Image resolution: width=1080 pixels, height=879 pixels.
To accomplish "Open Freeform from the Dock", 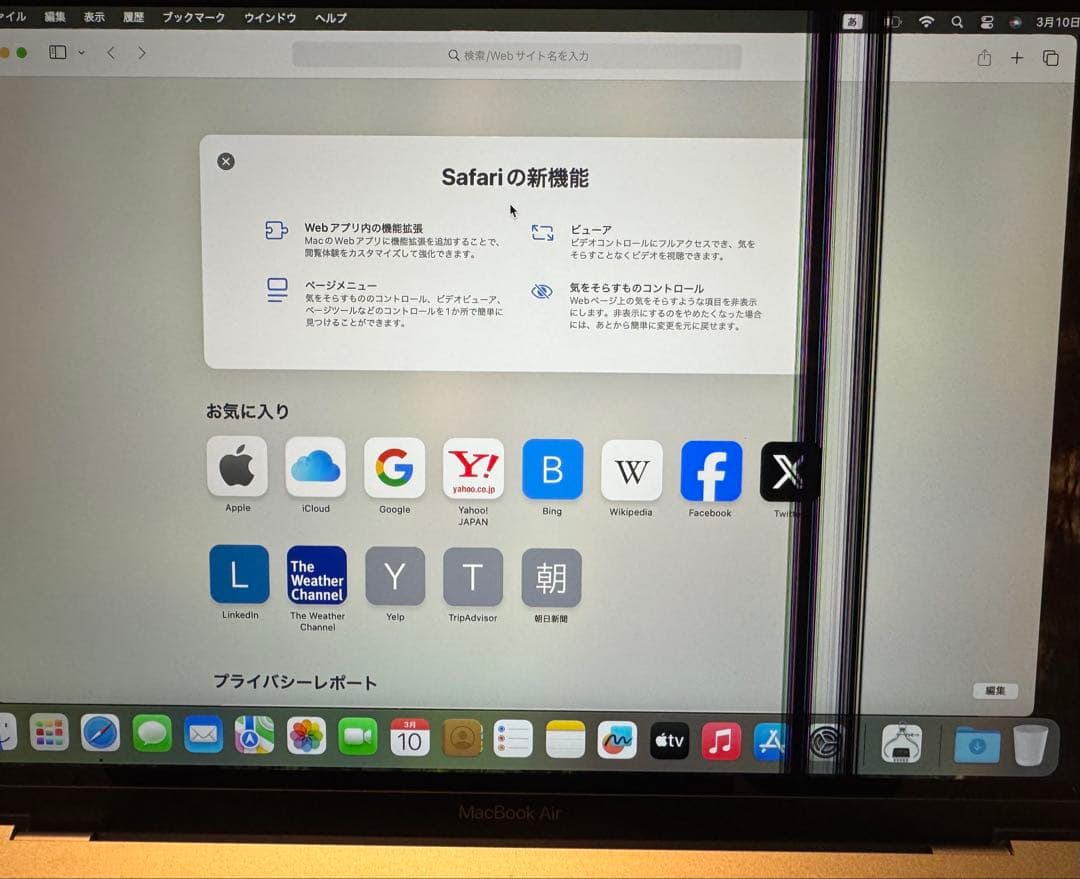I will click(617, 740).
